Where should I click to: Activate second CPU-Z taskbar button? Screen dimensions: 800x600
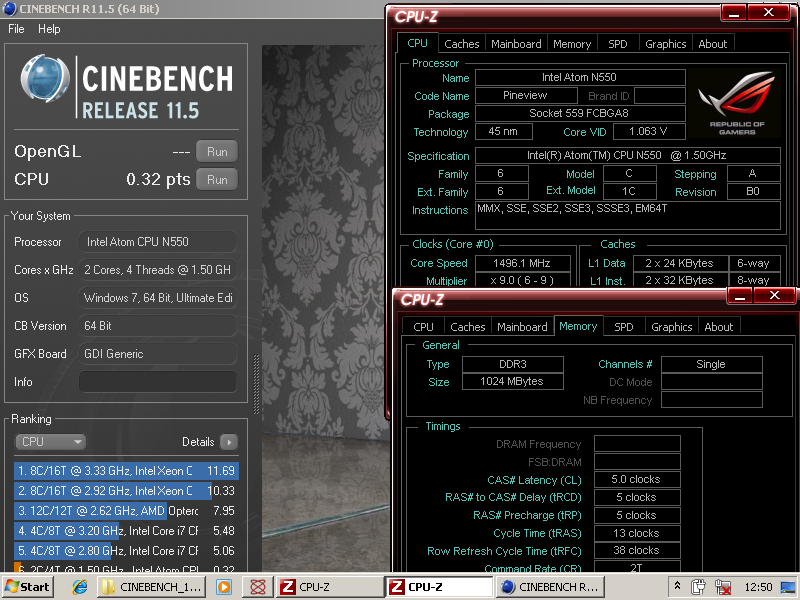[439, 587]
